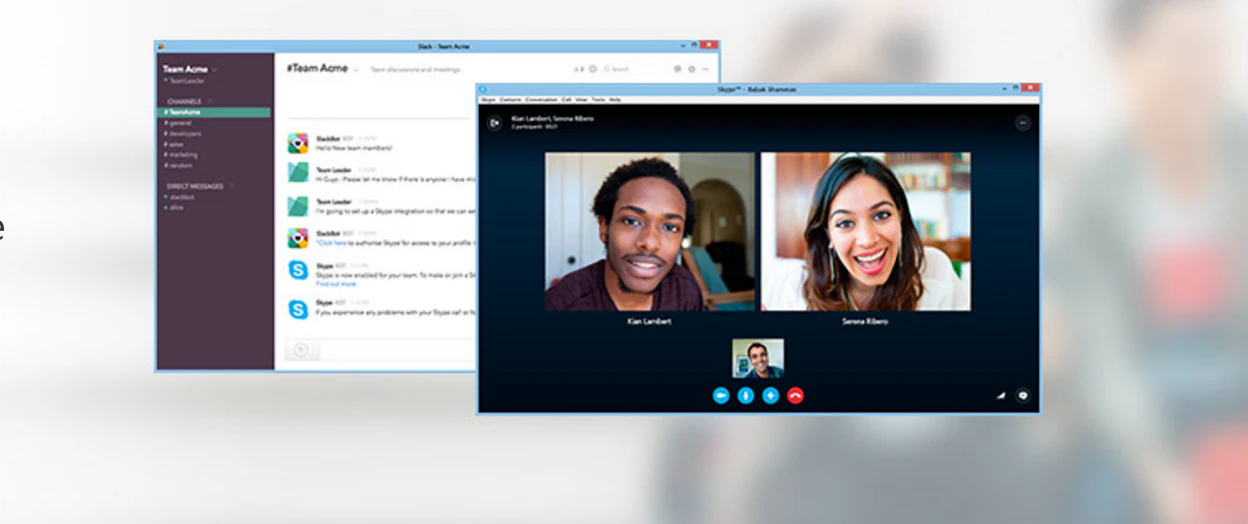The image size is (1248, 524).
Task: Click the Slack app icon in its title bar
Action: coord(162,46)
